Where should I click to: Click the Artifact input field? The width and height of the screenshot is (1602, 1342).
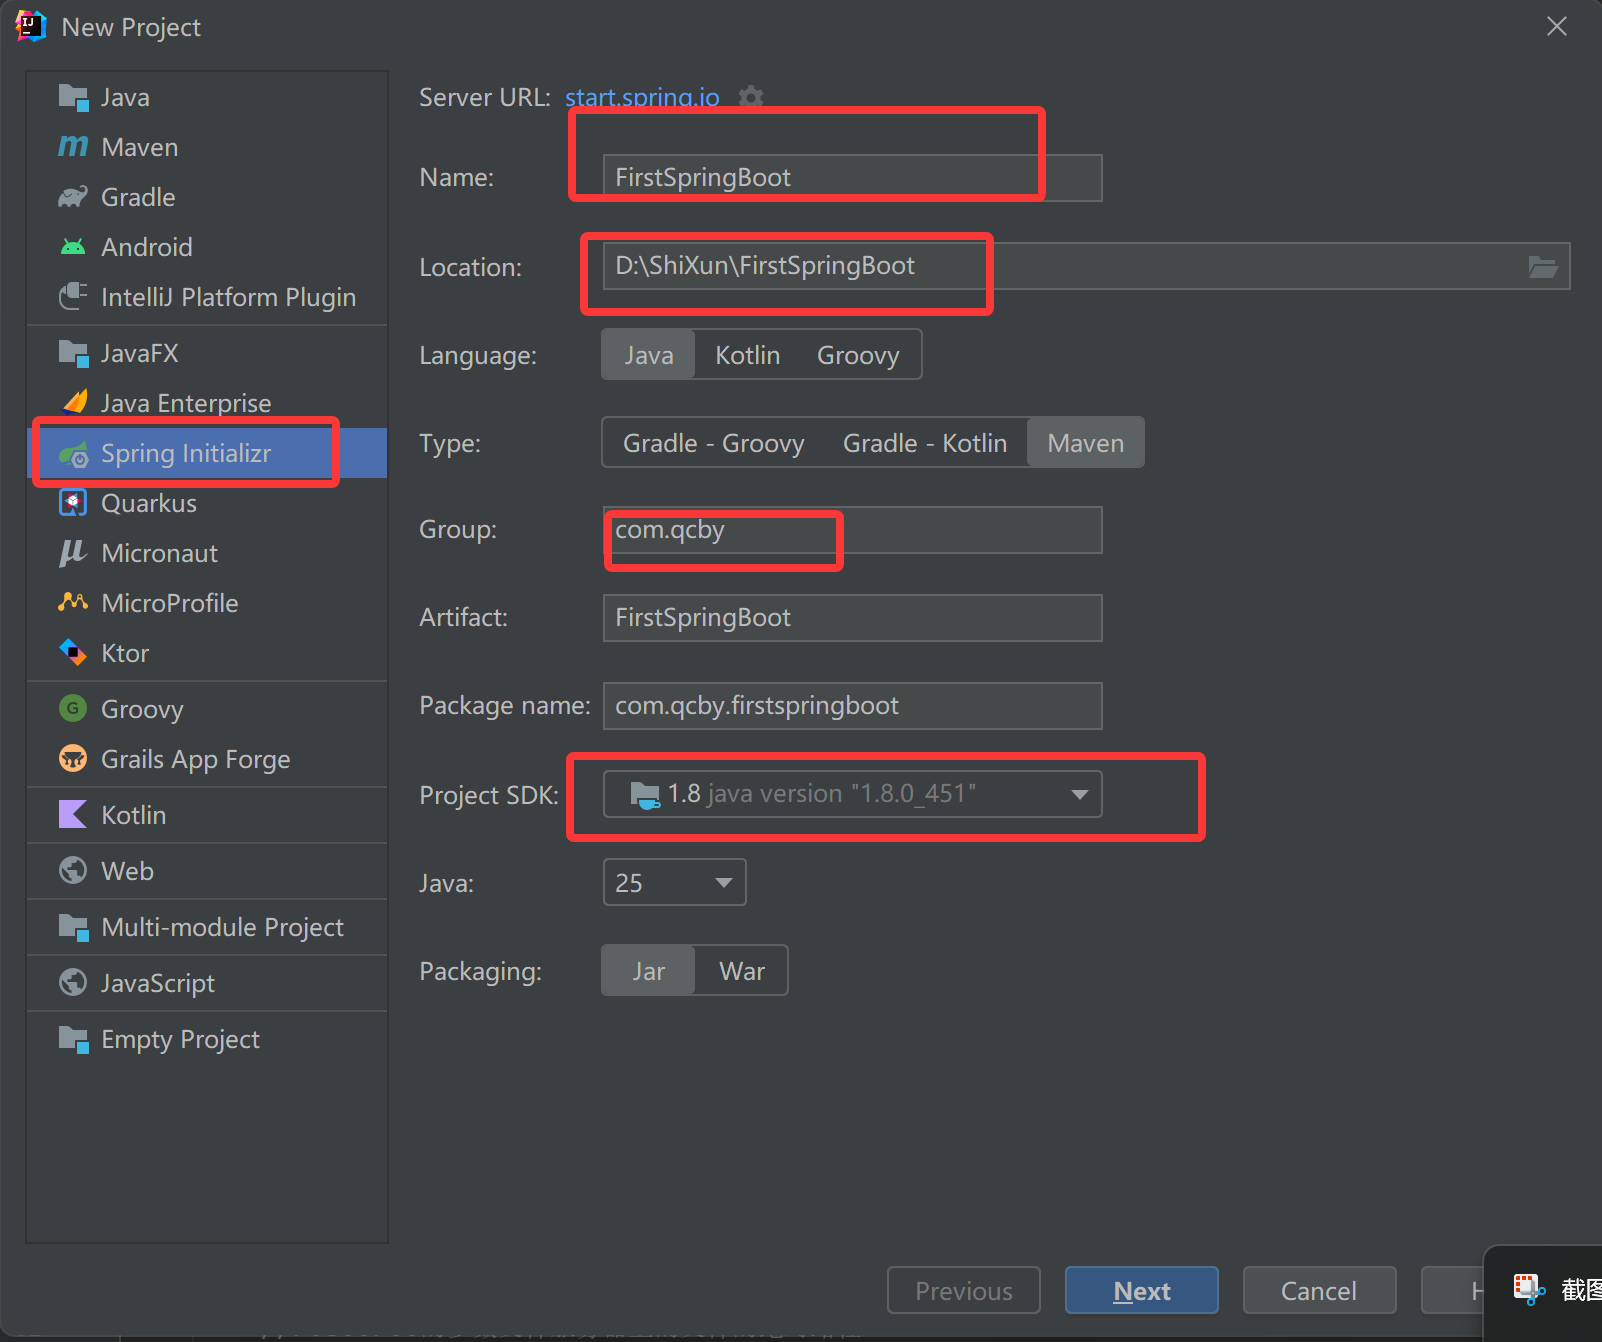click(852, 618)
